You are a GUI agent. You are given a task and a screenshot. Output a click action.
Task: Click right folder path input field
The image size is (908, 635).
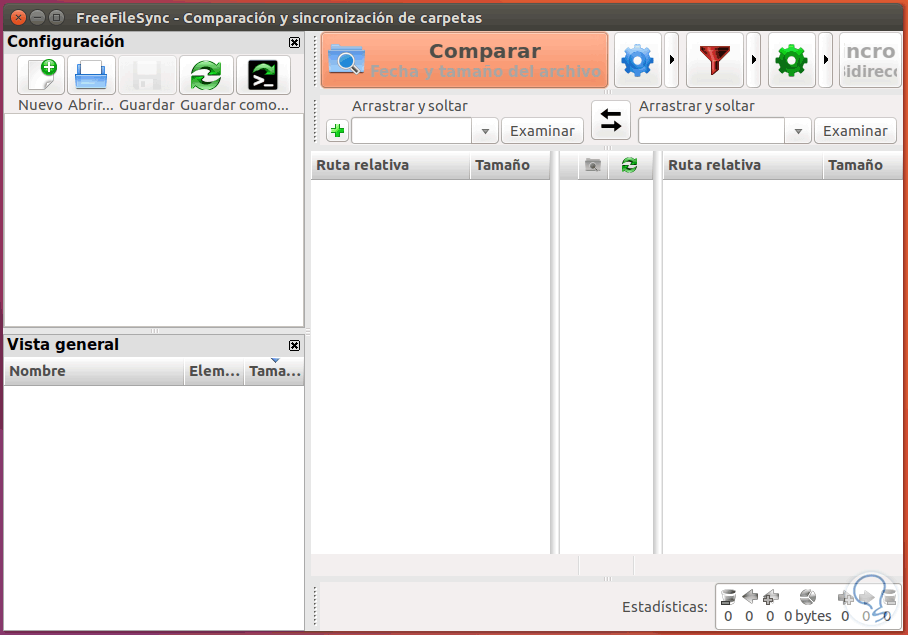pyautogui.click(x=711, y=131)
